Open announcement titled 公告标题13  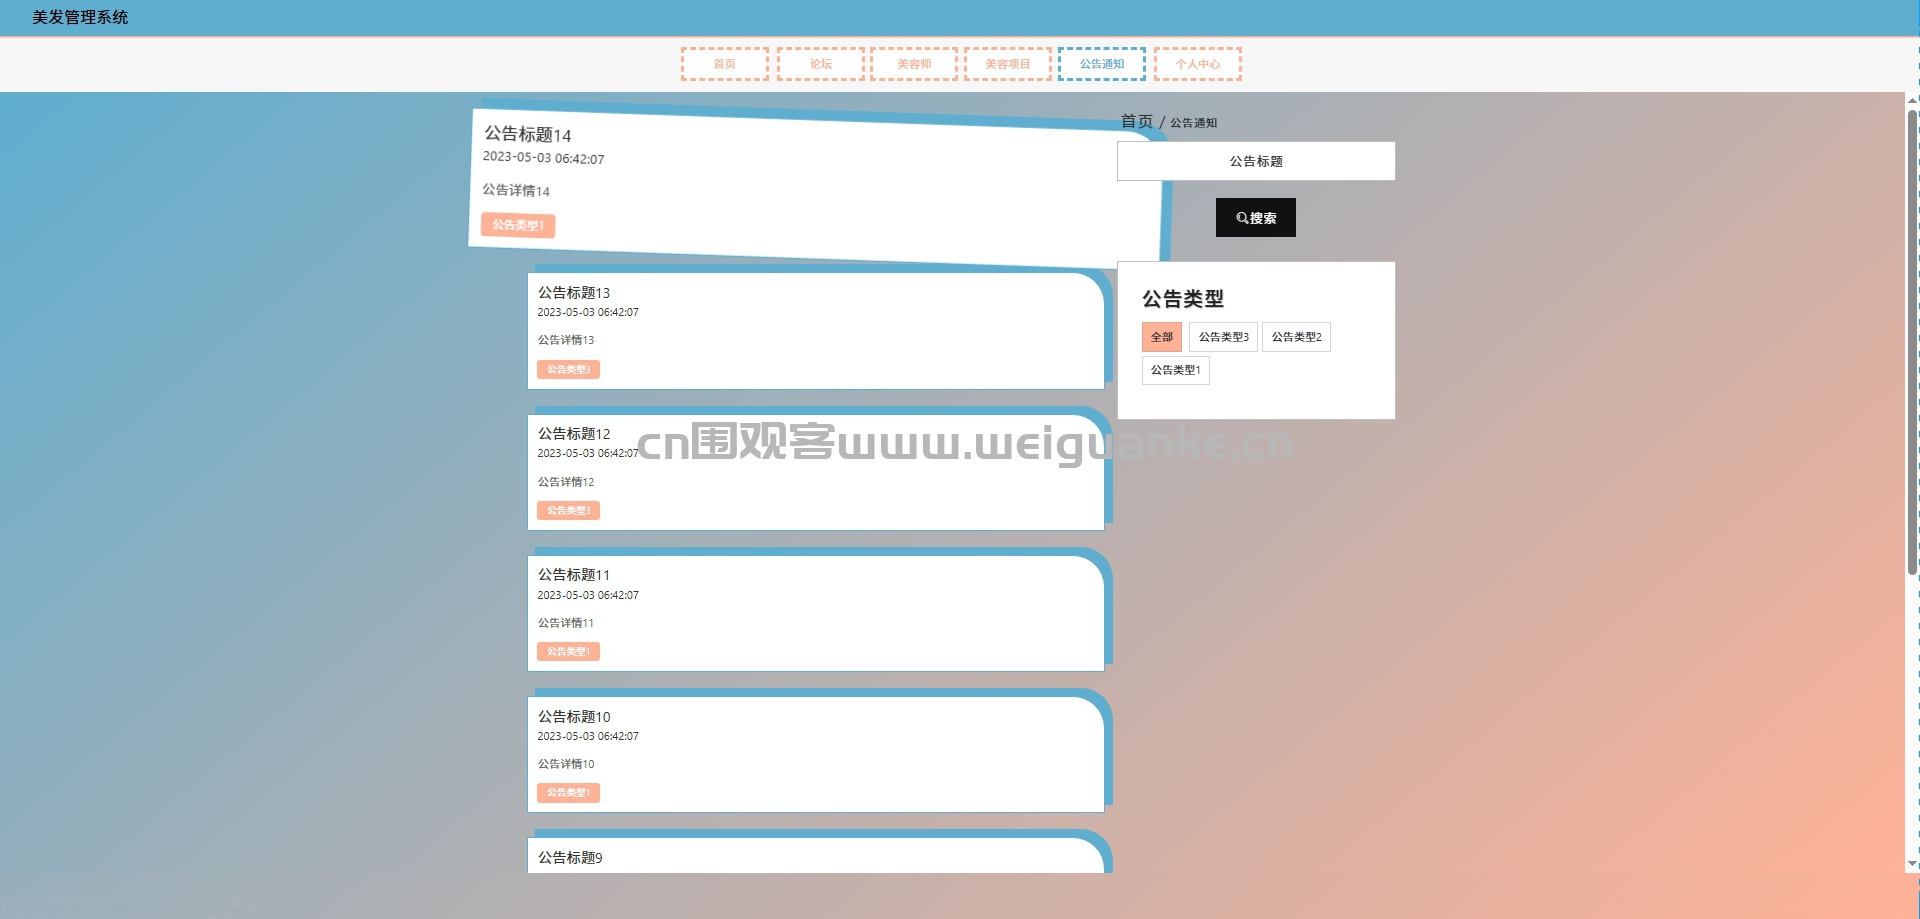(574, 293)
